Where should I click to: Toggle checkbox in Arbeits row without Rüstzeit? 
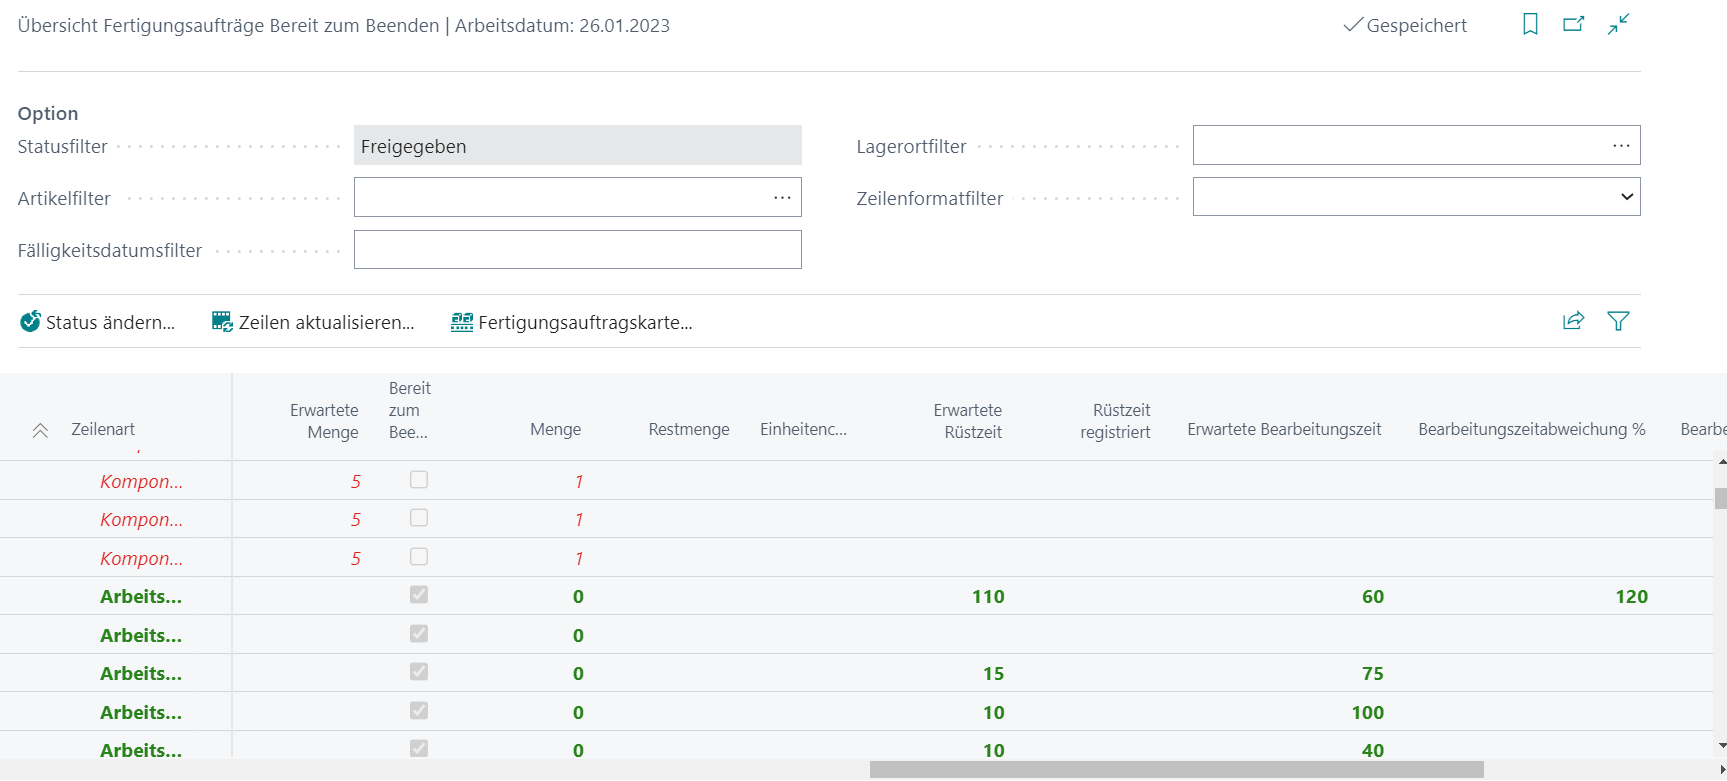(419, 634)
